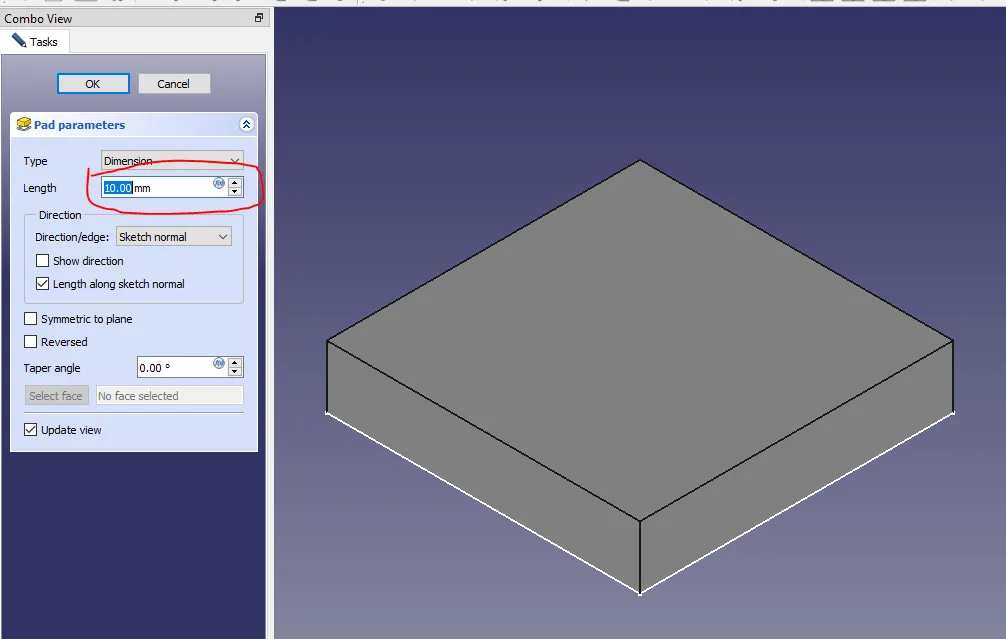Click the Cancel button

[174, 84]
